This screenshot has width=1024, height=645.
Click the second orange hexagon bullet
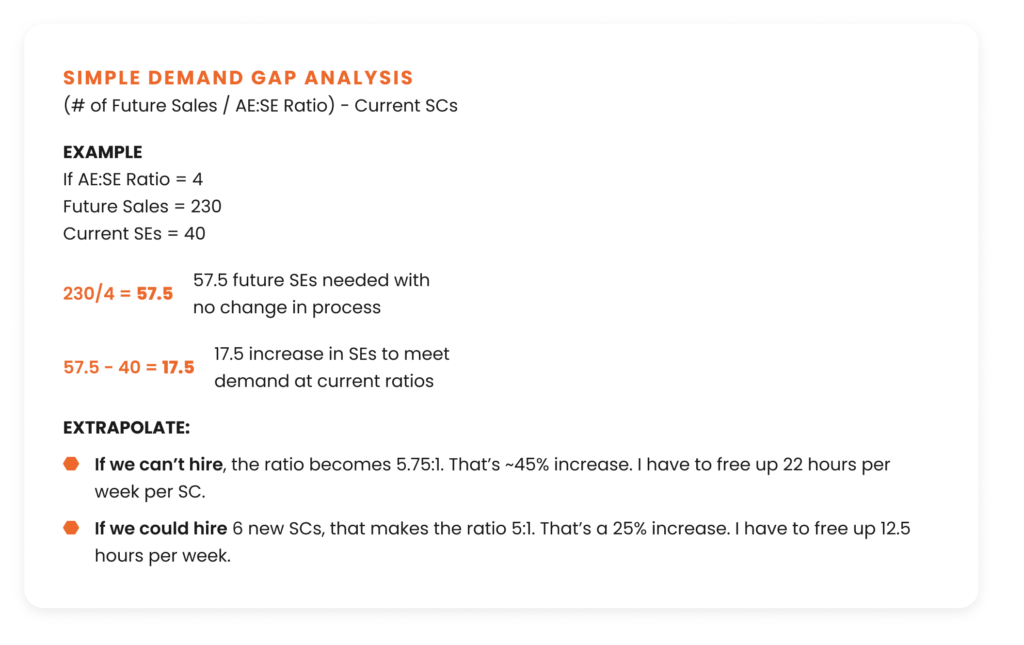click(x=71, y=527)
